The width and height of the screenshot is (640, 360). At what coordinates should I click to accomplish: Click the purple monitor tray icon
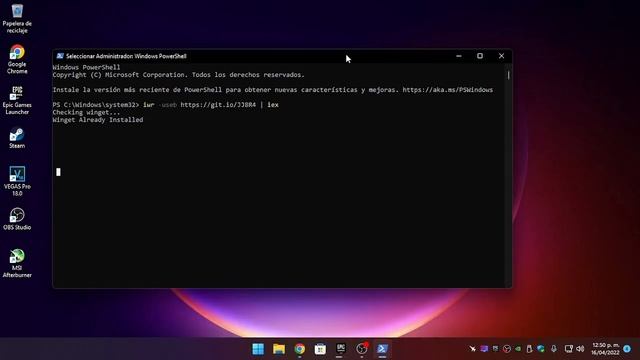click(x=484, y=349)
